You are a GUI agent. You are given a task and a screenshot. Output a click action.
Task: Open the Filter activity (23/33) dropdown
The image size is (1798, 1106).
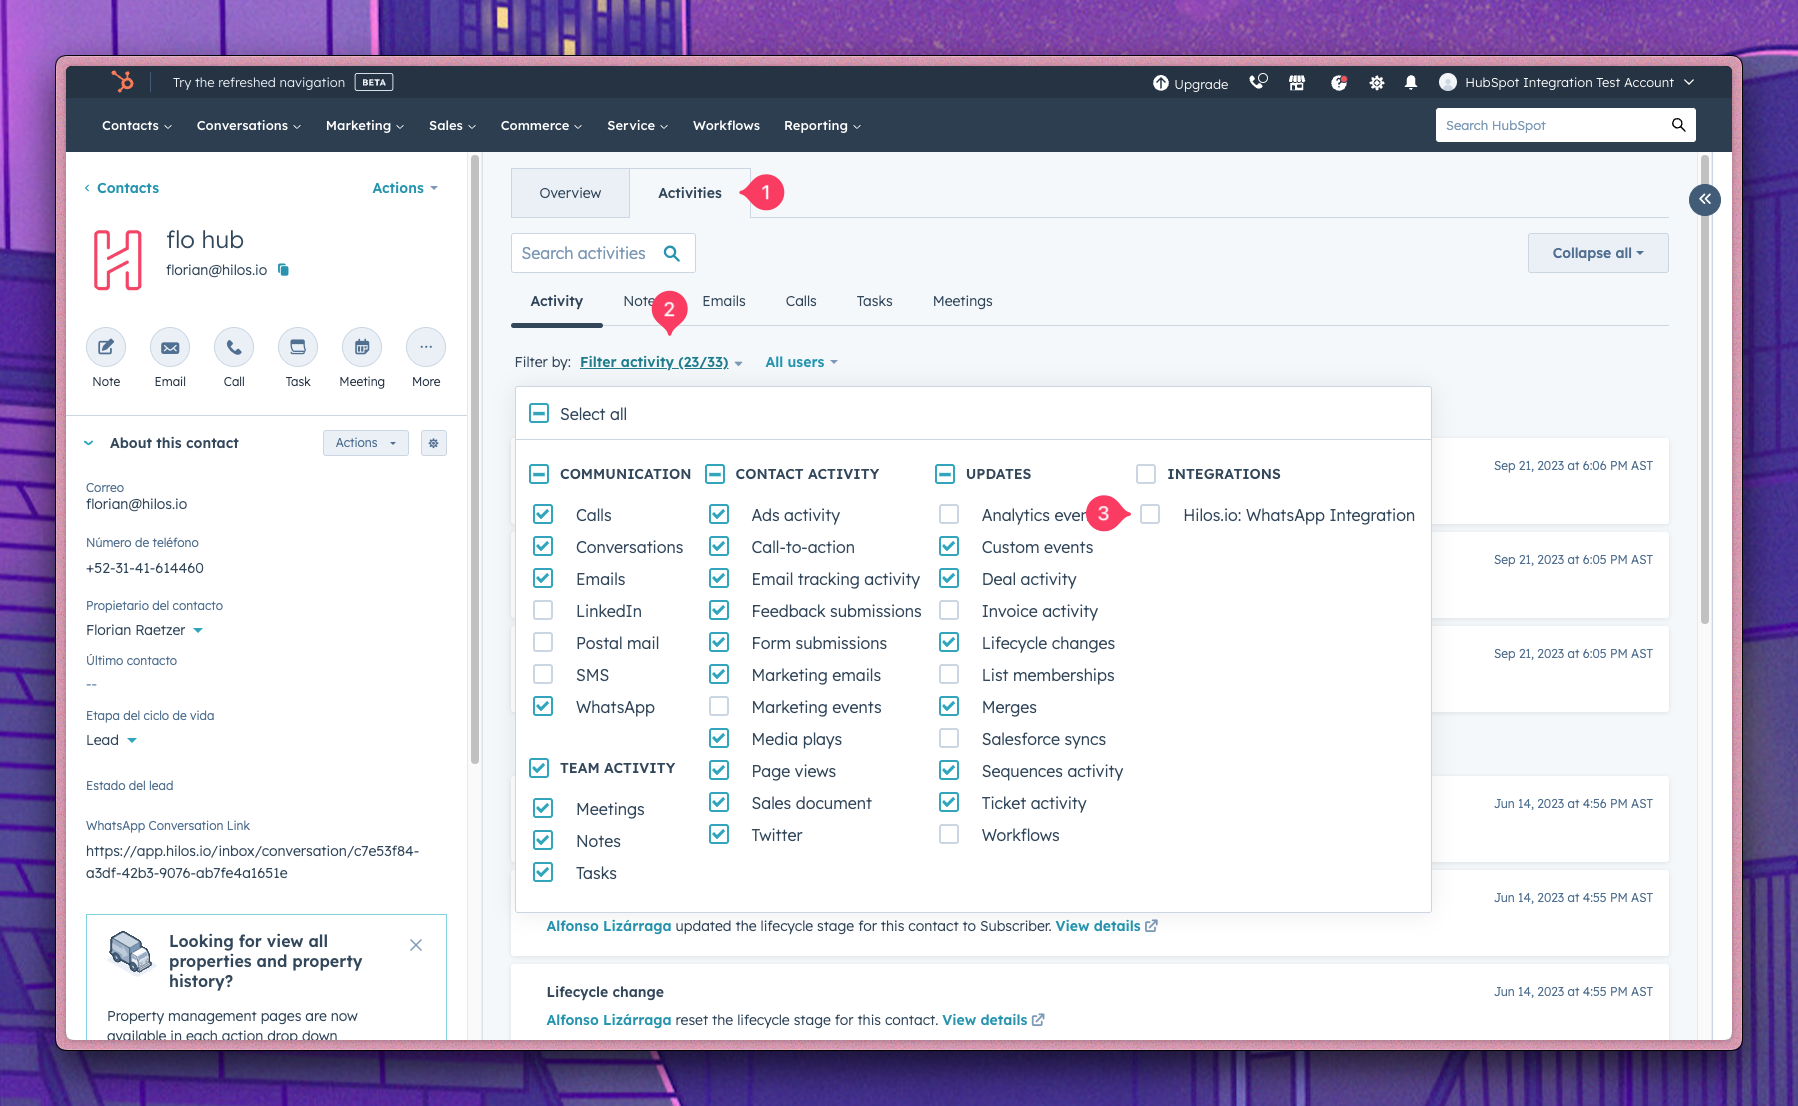click(x=655, y=361)
